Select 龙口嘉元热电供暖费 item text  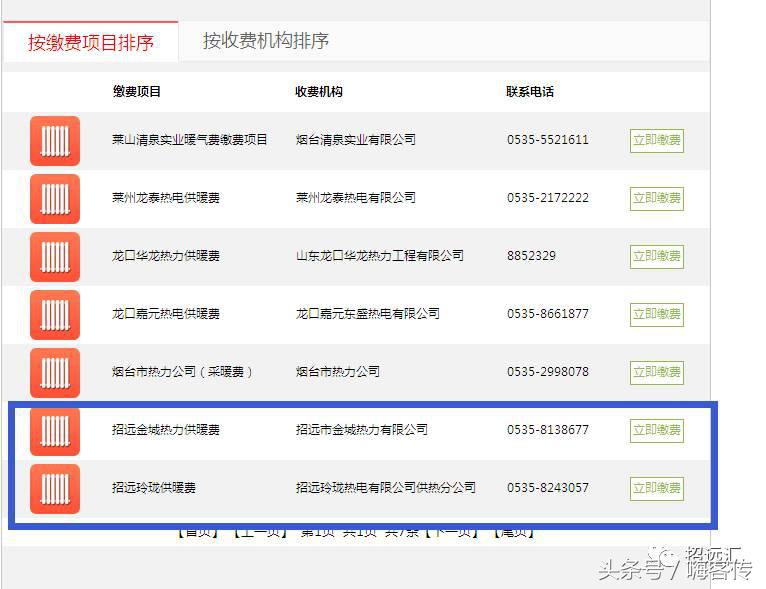(166, 314)
